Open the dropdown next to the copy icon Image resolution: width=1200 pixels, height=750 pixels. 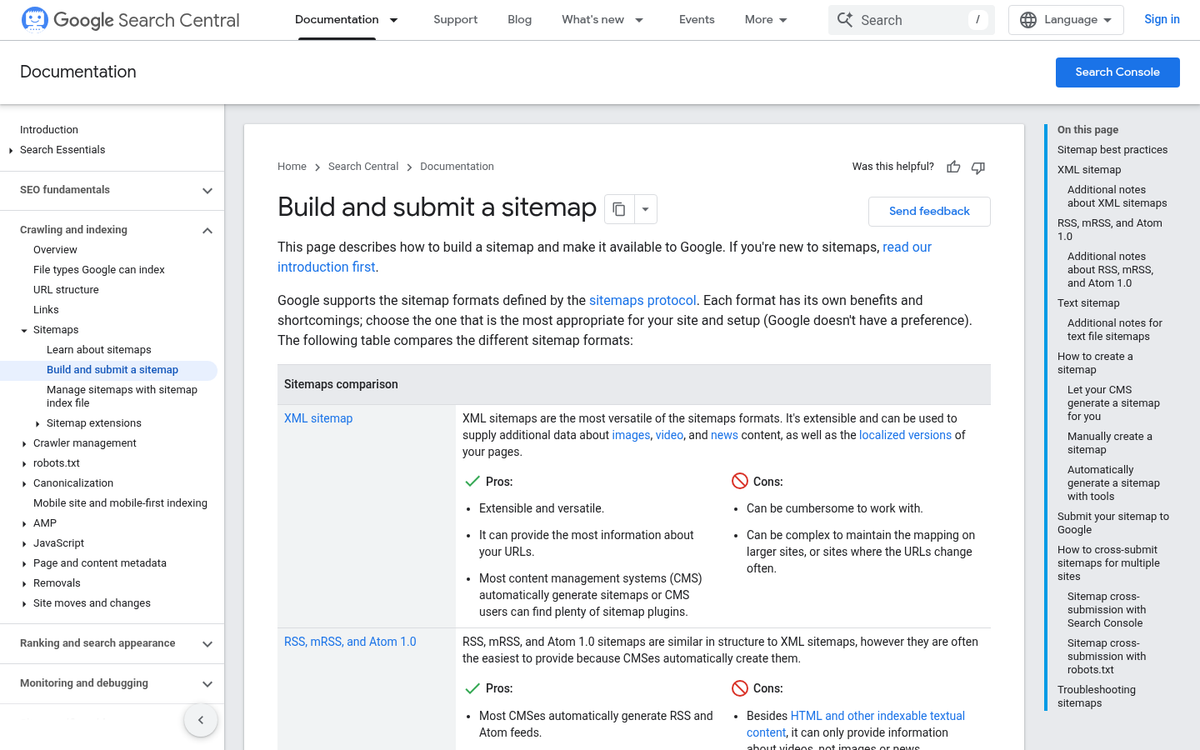[x=645, y=208]
